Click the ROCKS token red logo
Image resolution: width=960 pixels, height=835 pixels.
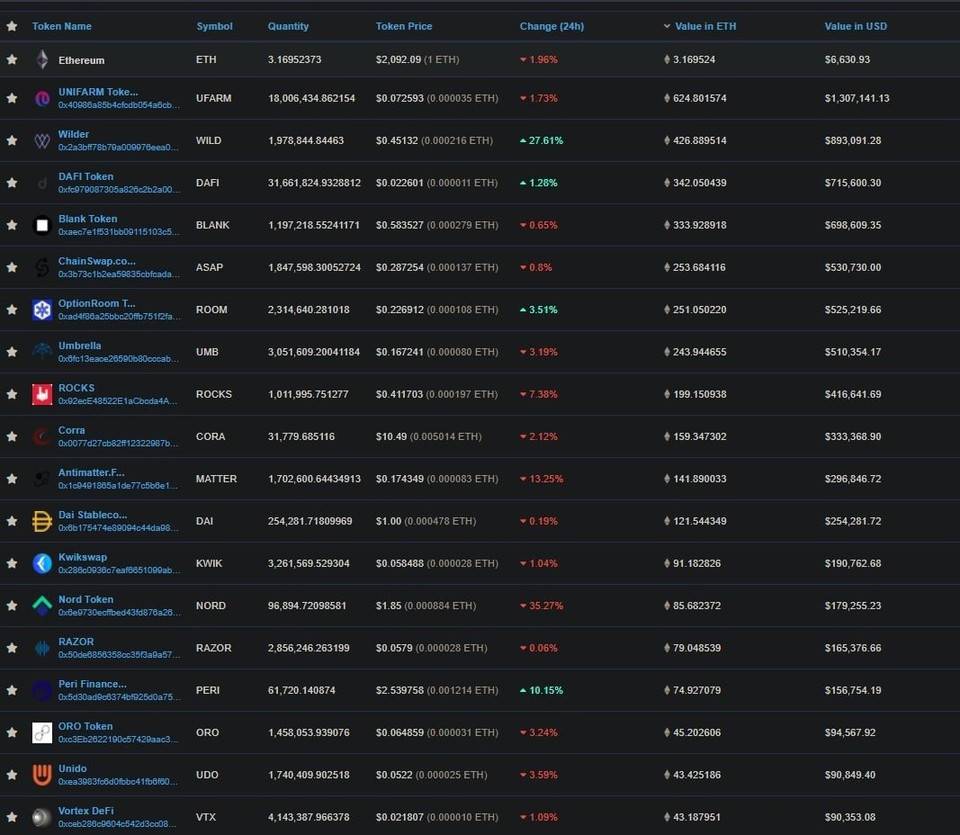click(42, 394)
